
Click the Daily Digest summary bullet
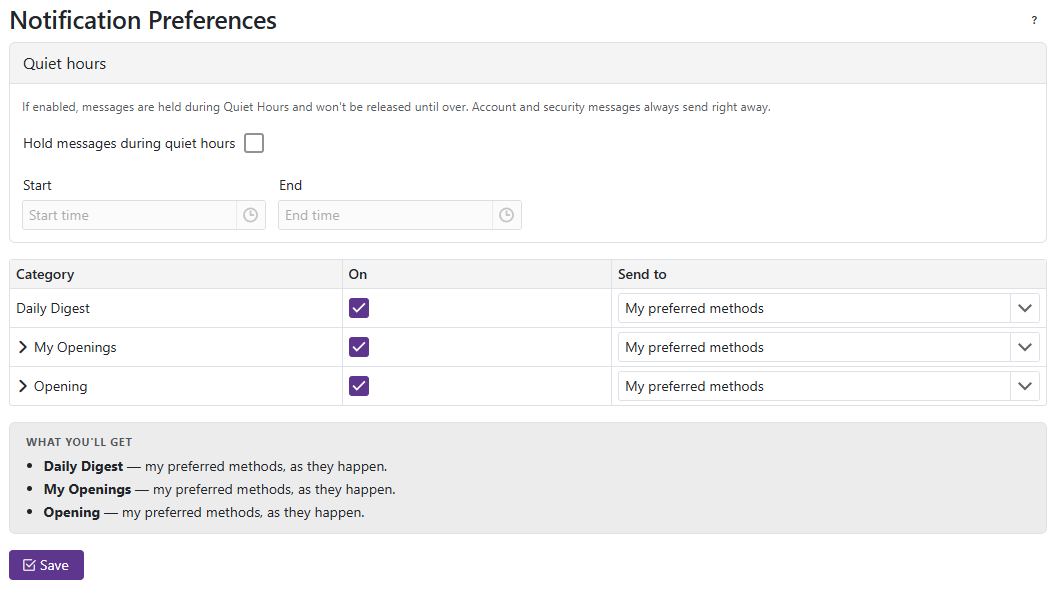[215, 466]
